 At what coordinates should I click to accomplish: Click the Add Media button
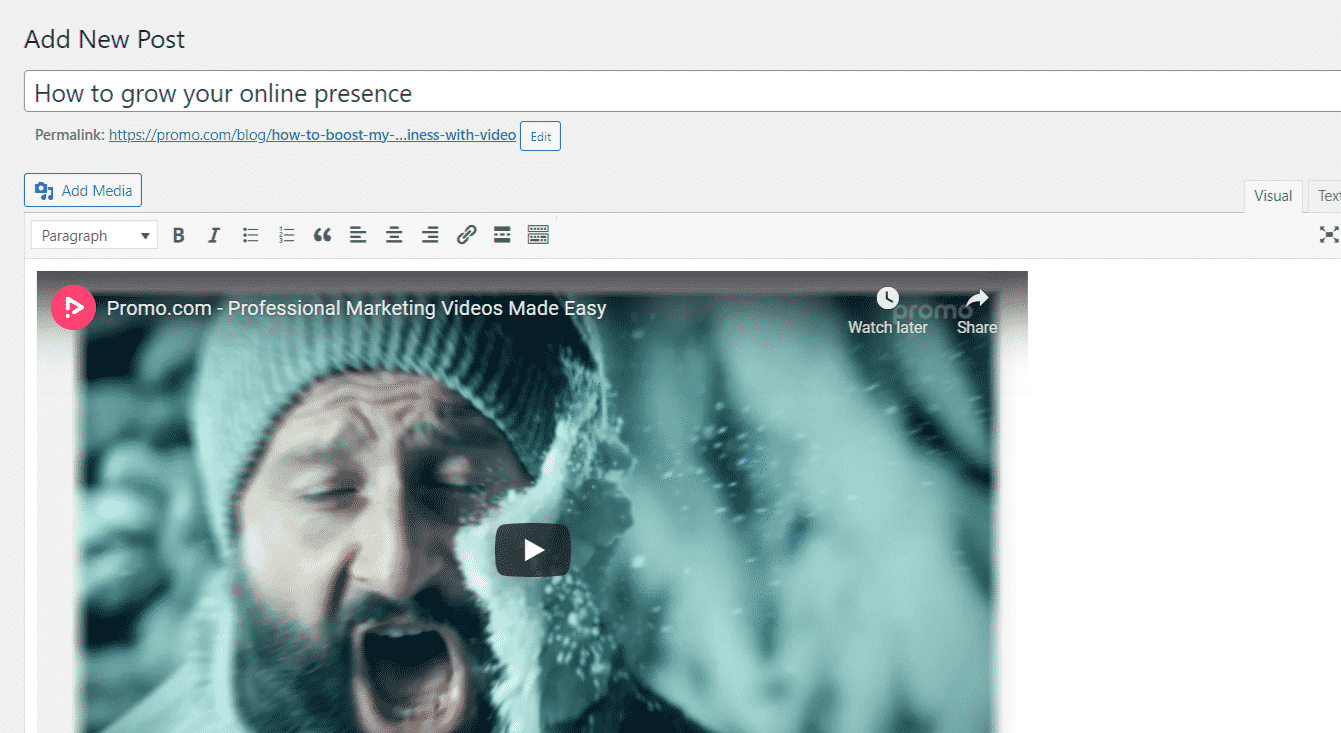coord(82,190)
